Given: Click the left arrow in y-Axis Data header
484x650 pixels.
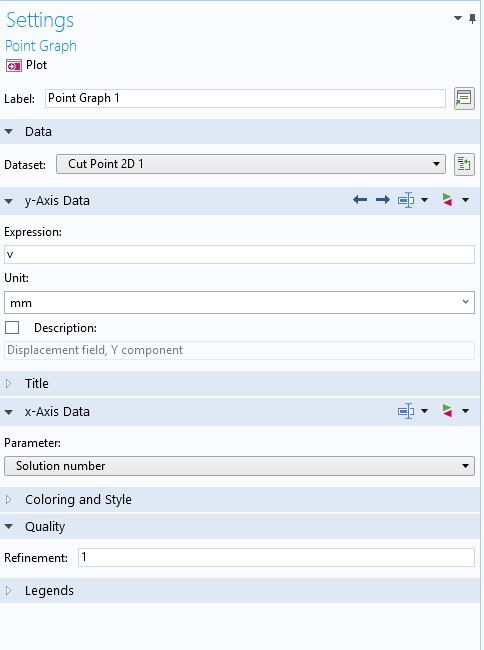Looking at the screenshot, I should pyautogui.click(x=360, y=200).
